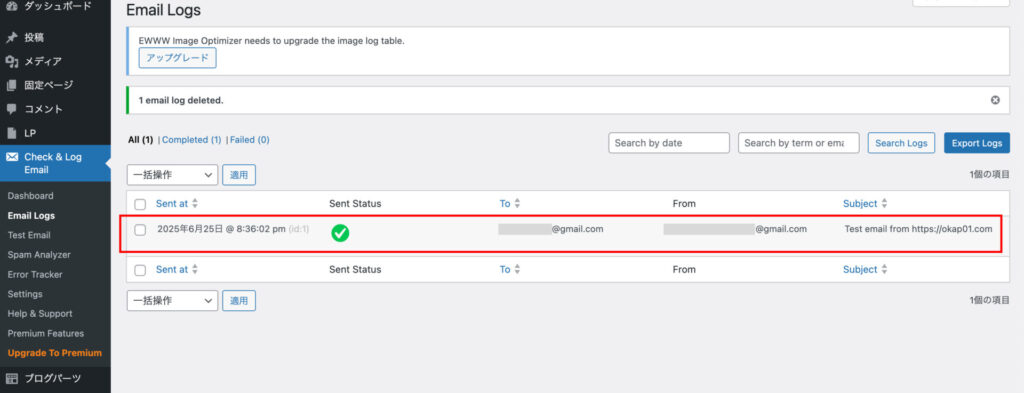Open Spam Analyzer submenu item
This screenshot has width=1024, height=393.
(x=39, y=255)
